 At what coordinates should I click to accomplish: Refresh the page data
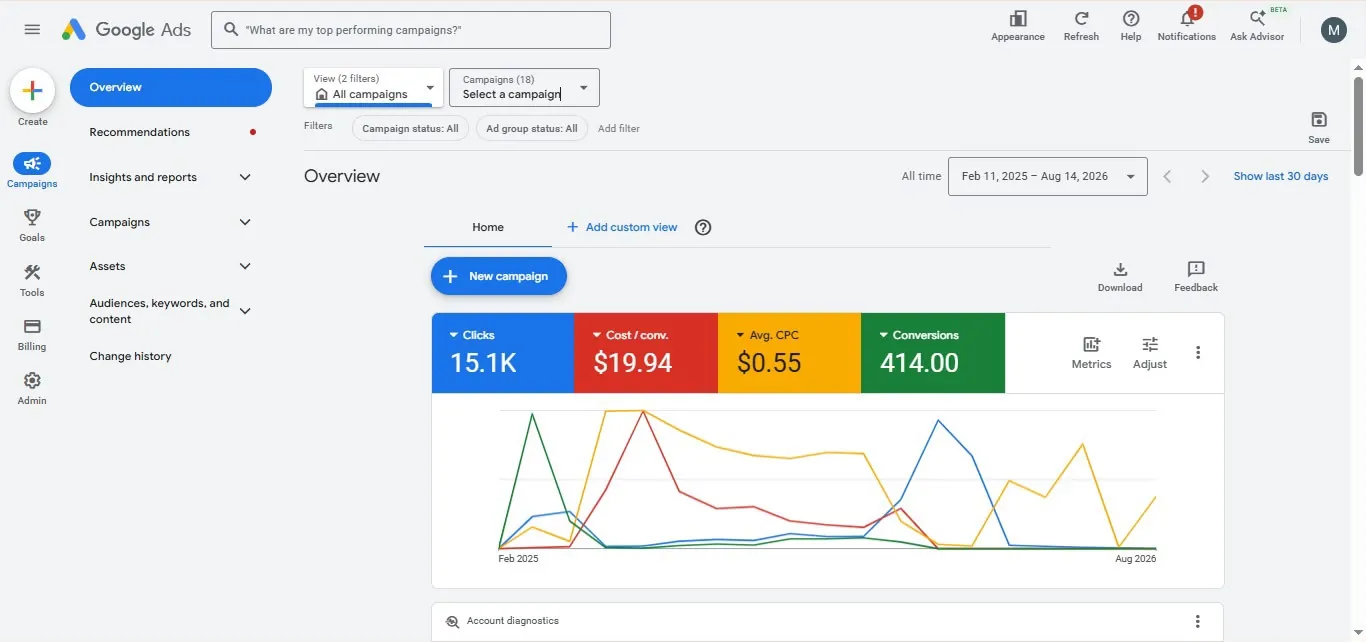(1081, 26)
